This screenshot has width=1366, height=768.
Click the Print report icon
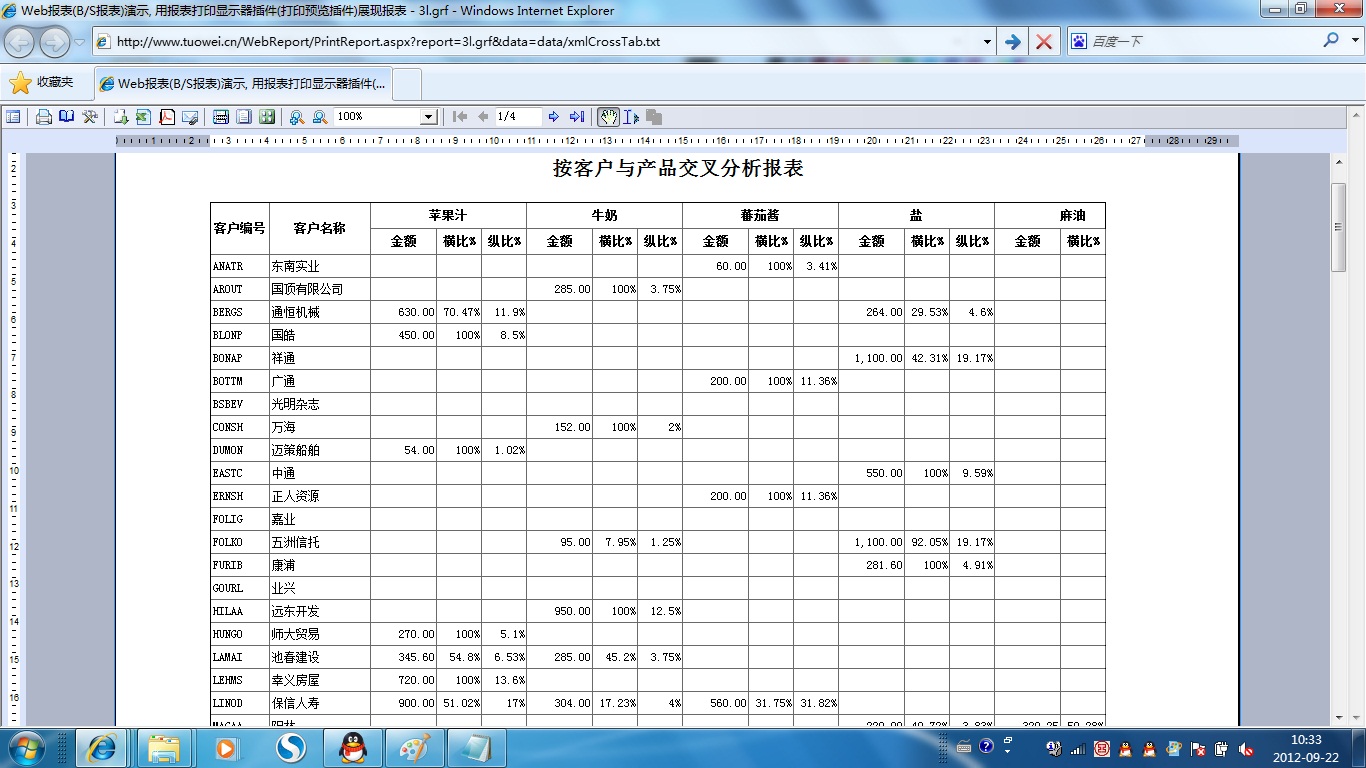pos(44,117)
